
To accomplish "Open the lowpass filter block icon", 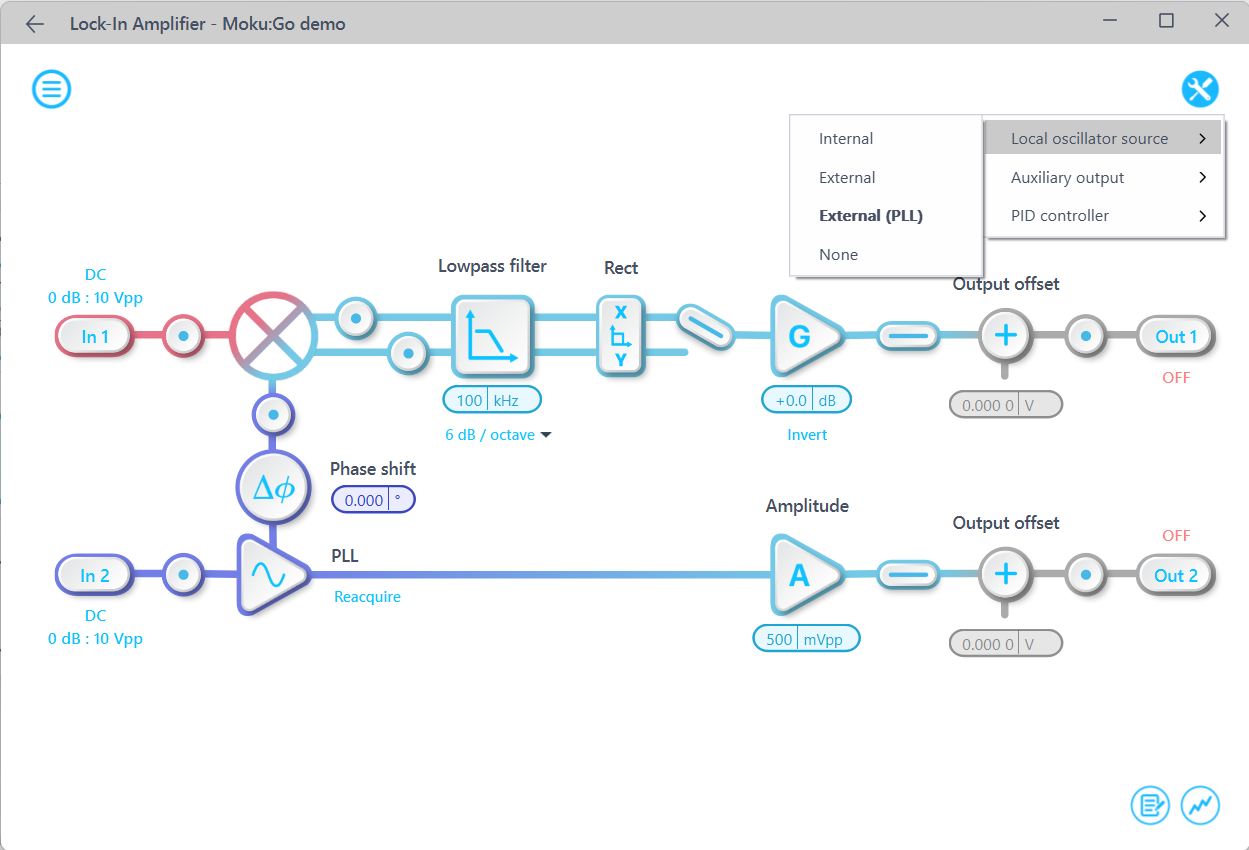I will (492, 336).
